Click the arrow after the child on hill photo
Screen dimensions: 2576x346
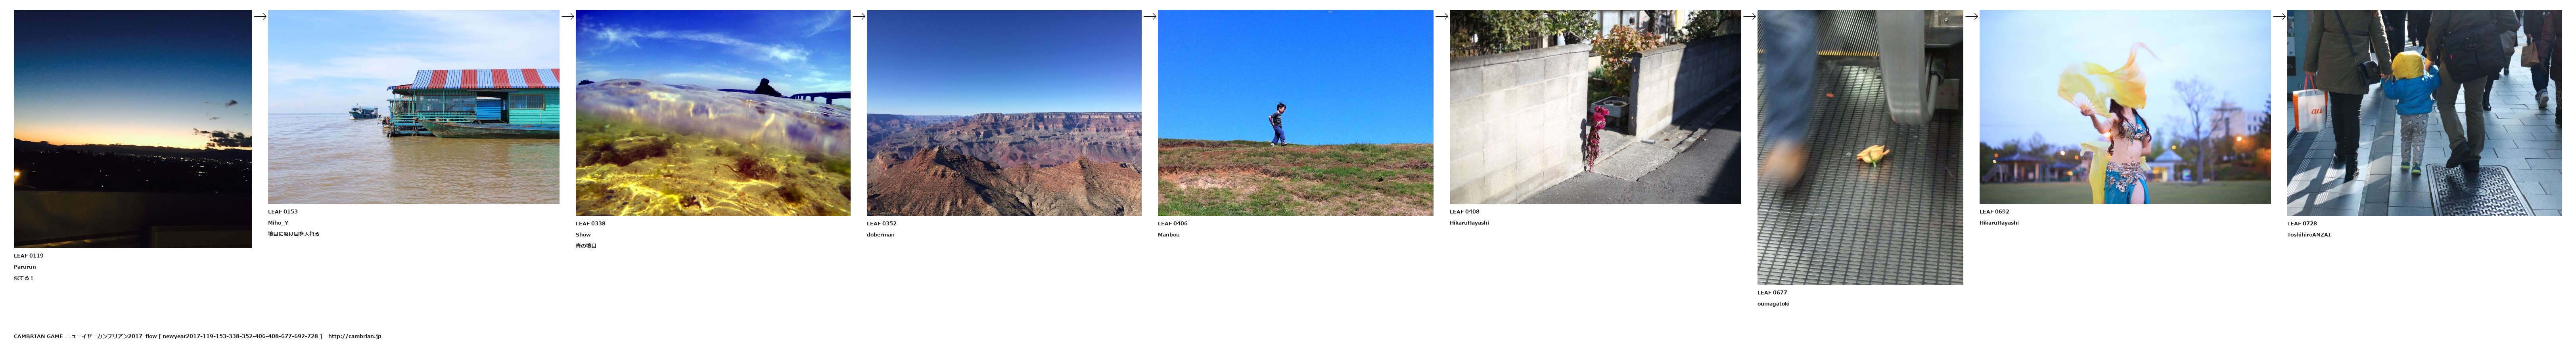(x=1442, y=16)
